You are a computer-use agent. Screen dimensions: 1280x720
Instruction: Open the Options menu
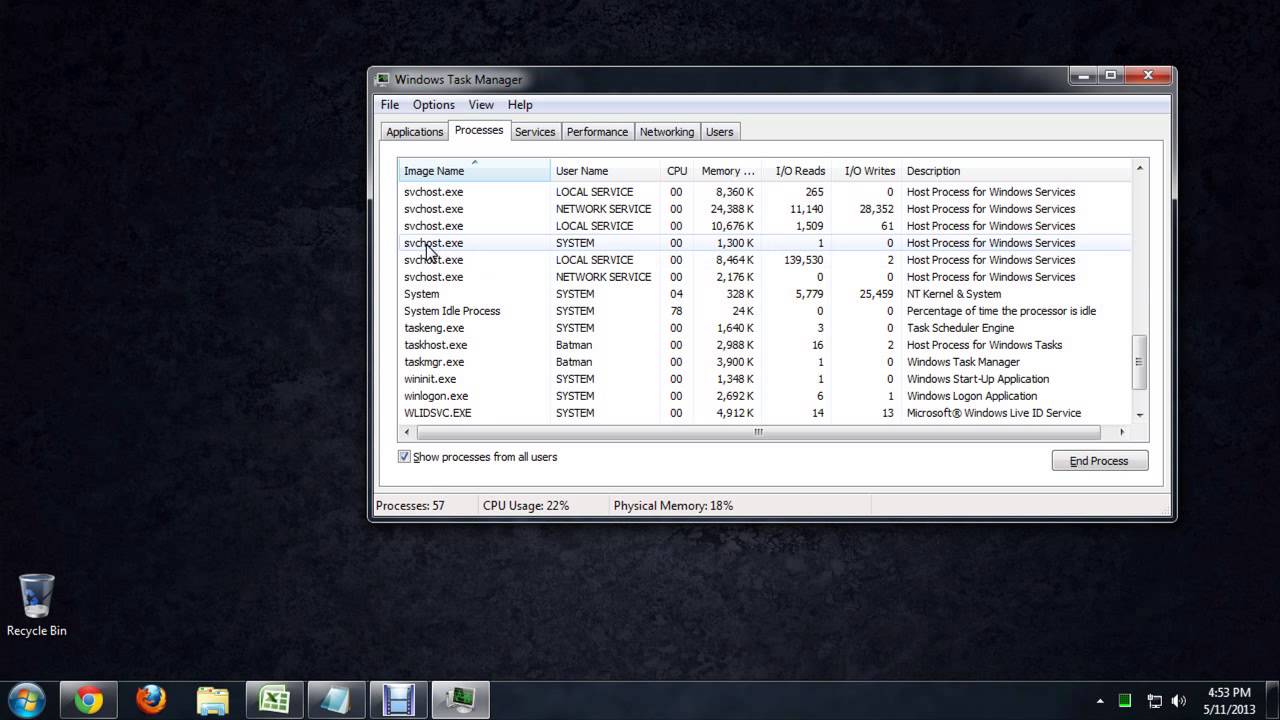tap(434, 105)
